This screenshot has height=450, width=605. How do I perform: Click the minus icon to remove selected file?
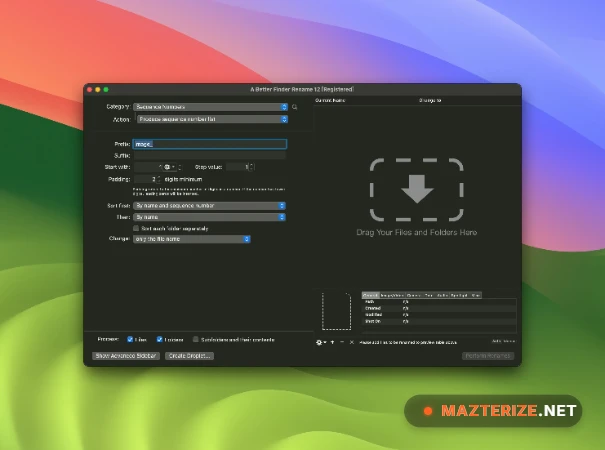coord(342,342)
